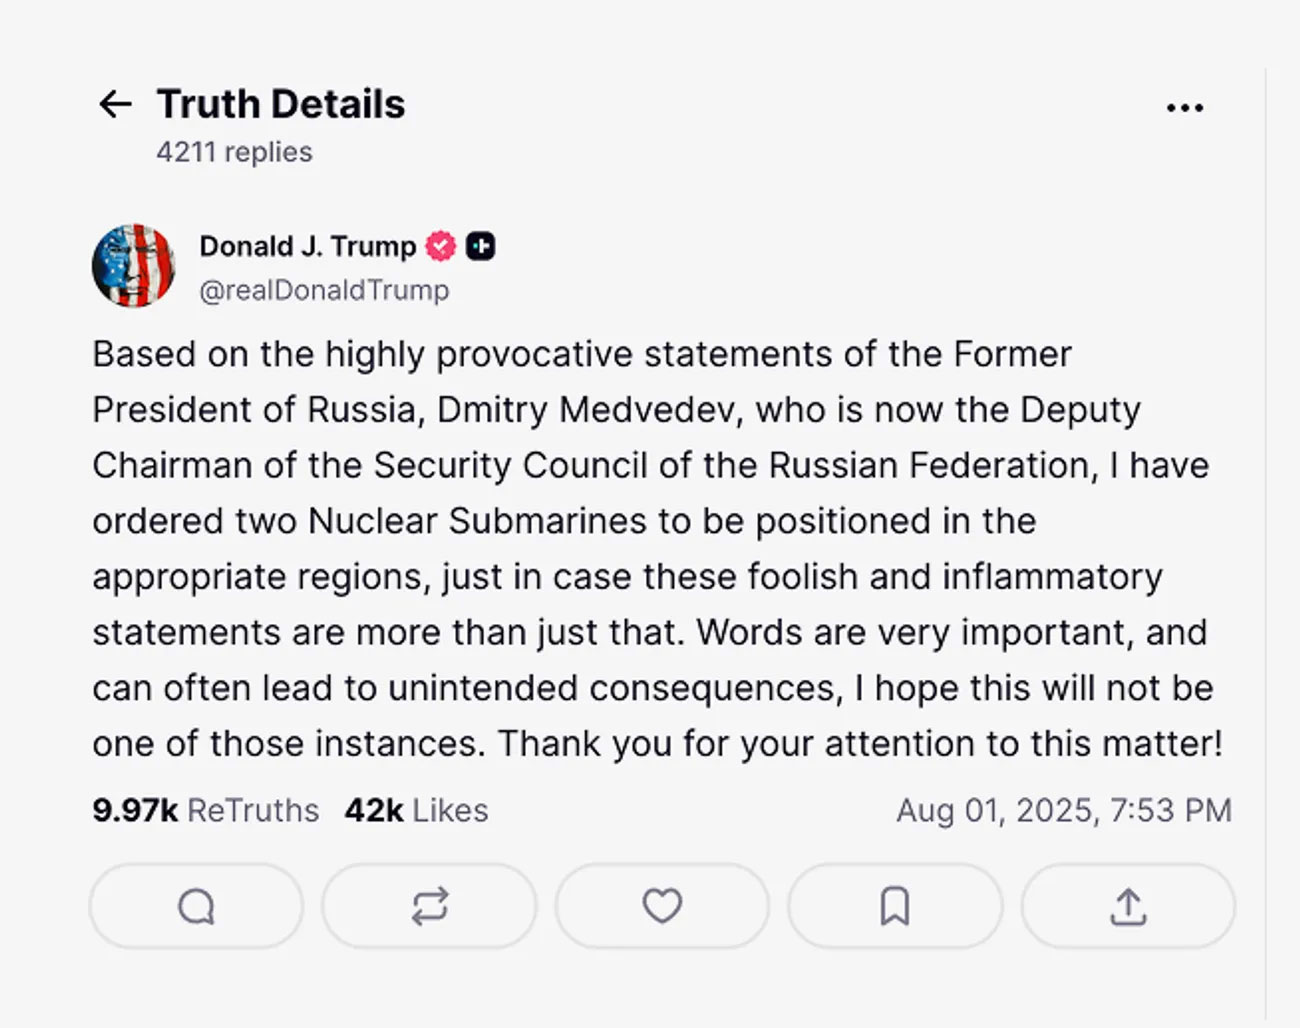Click the post text mentioning Dmitry Medvedev
The width and height of the screenshot is (1300, 1028).
click(616, 410)
